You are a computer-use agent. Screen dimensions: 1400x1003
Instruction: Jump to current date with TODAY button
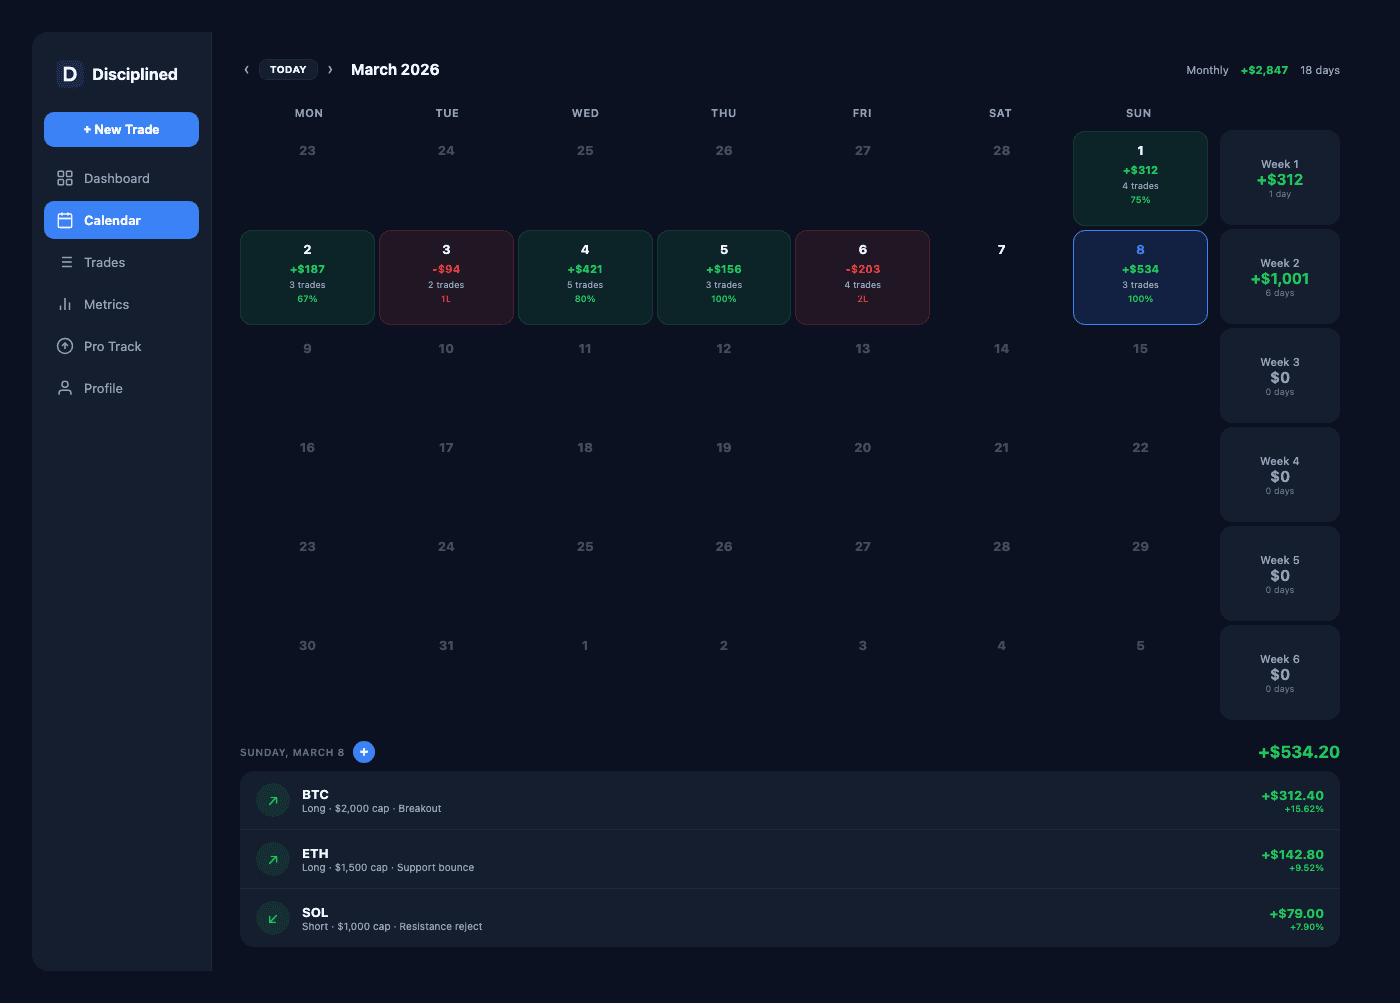(x=288, y=70)
